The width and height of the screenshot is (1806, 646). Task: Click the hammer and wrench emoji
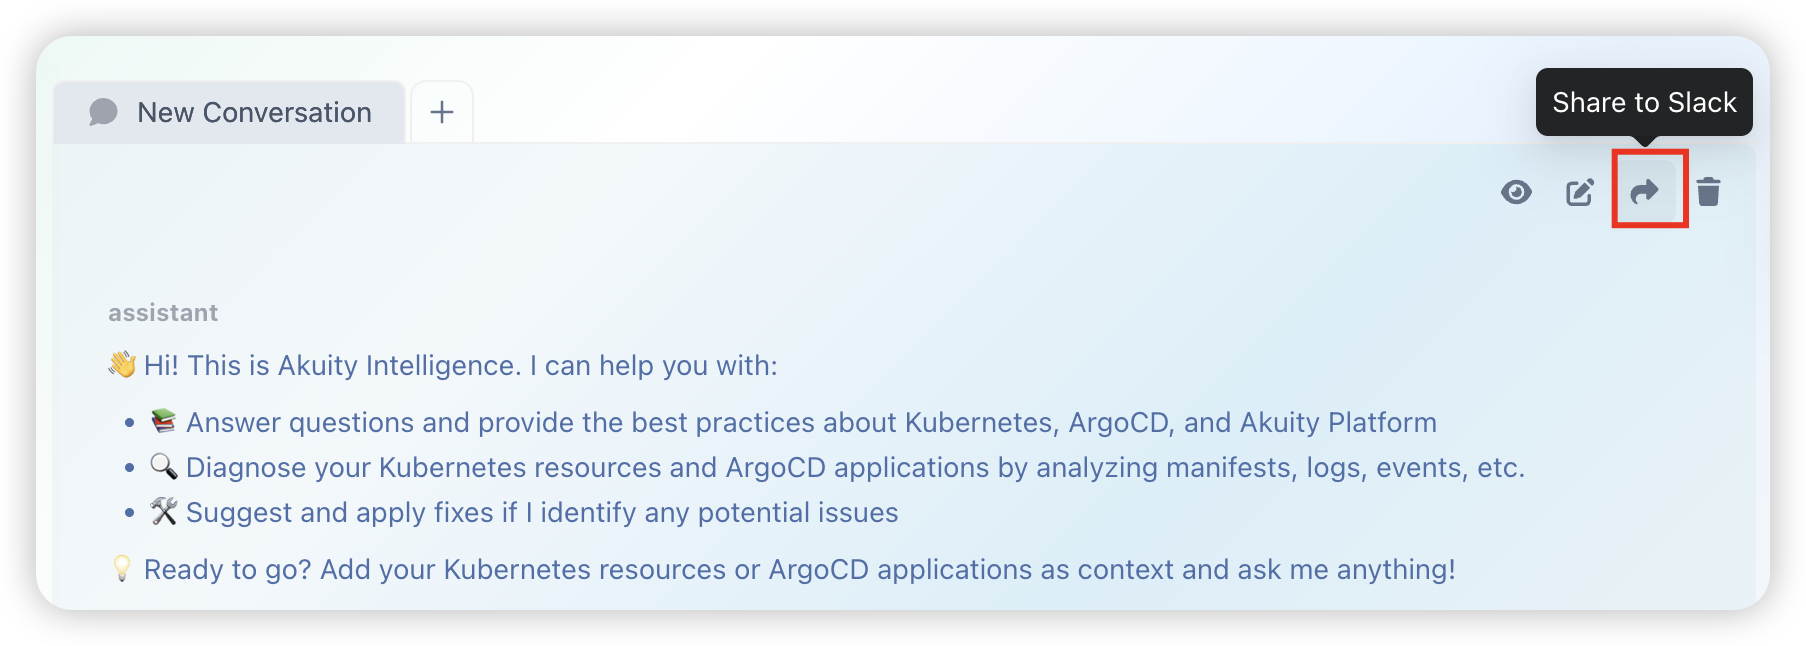[x=164, y=512]
